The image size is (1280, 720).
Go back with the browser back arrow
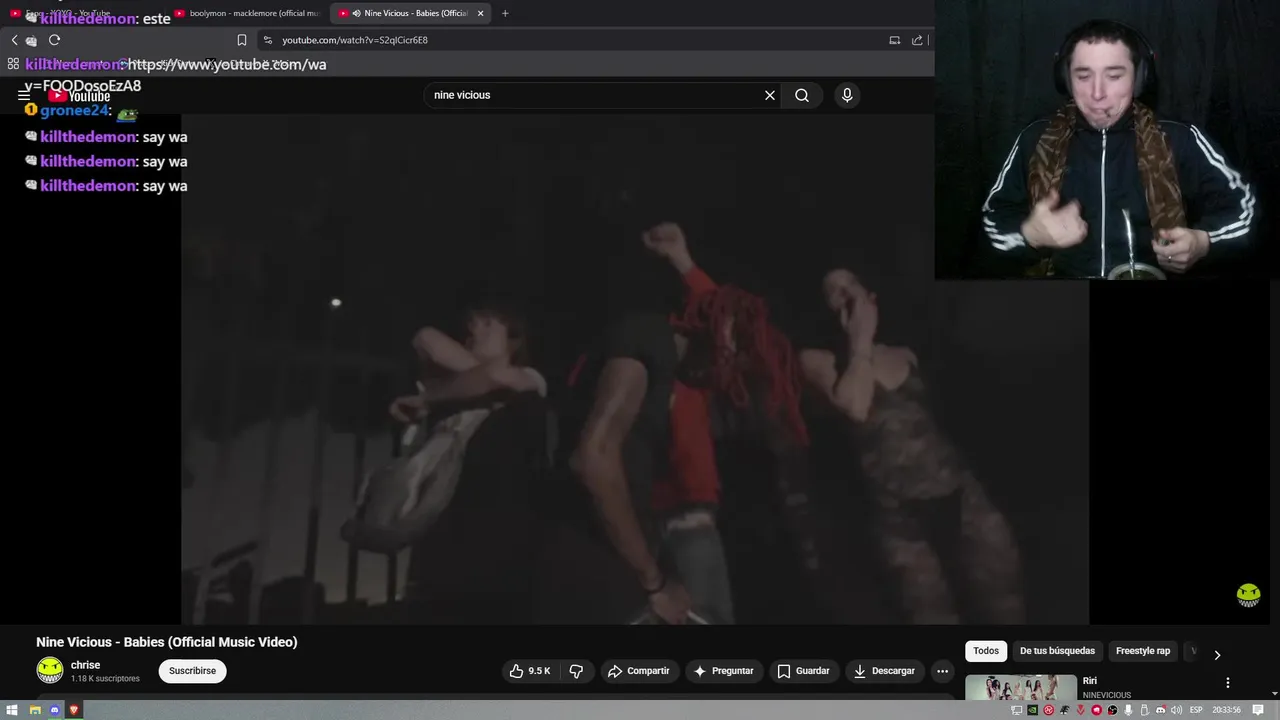point(14,40)
